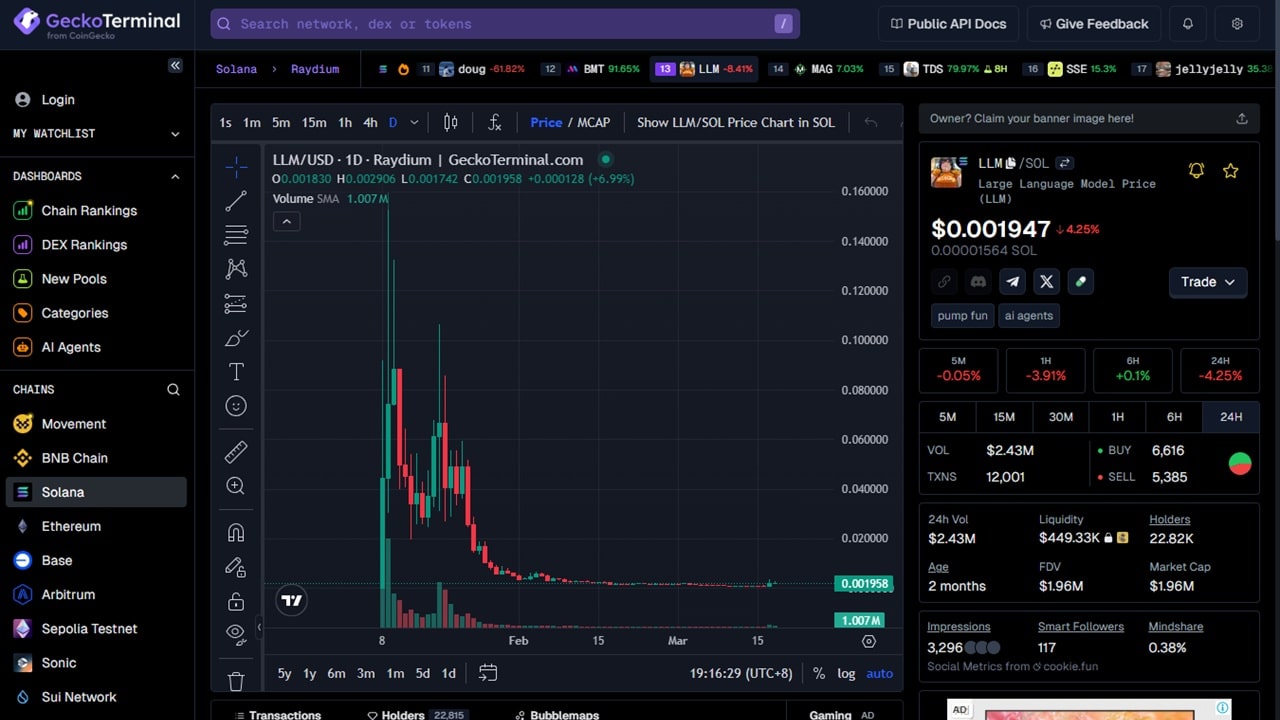The image size is (1280, 720).
Task: Click the Raydium breadcrumb link
Action: tap(315, 69)
